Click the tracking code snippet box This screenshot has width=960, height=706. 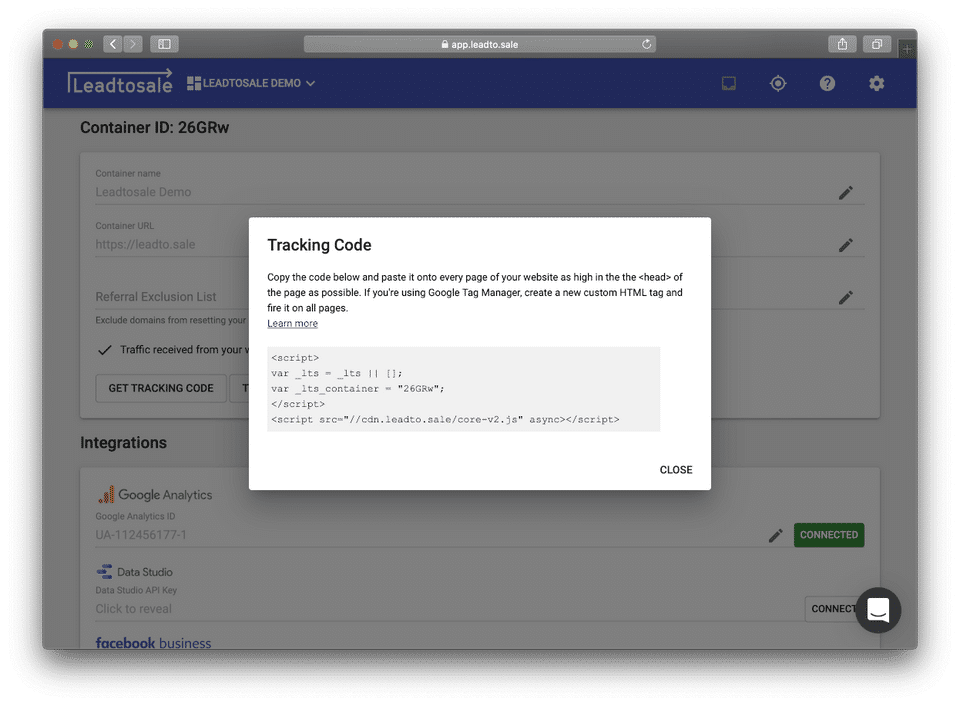tap(463, 389)
